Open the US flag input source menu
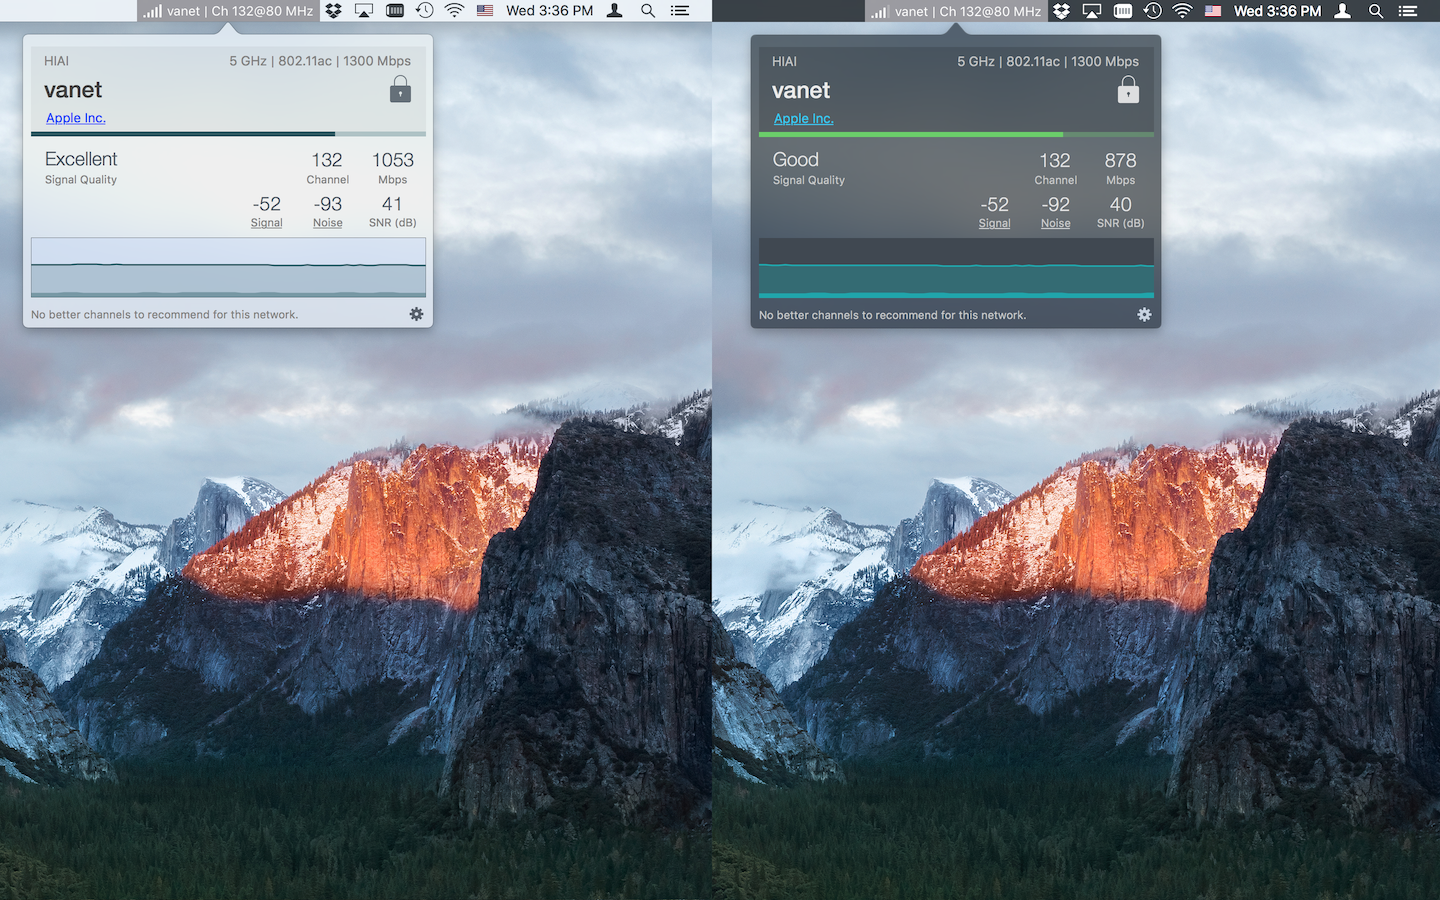Viewport: 1440px width, 900px height. (485, 11)
